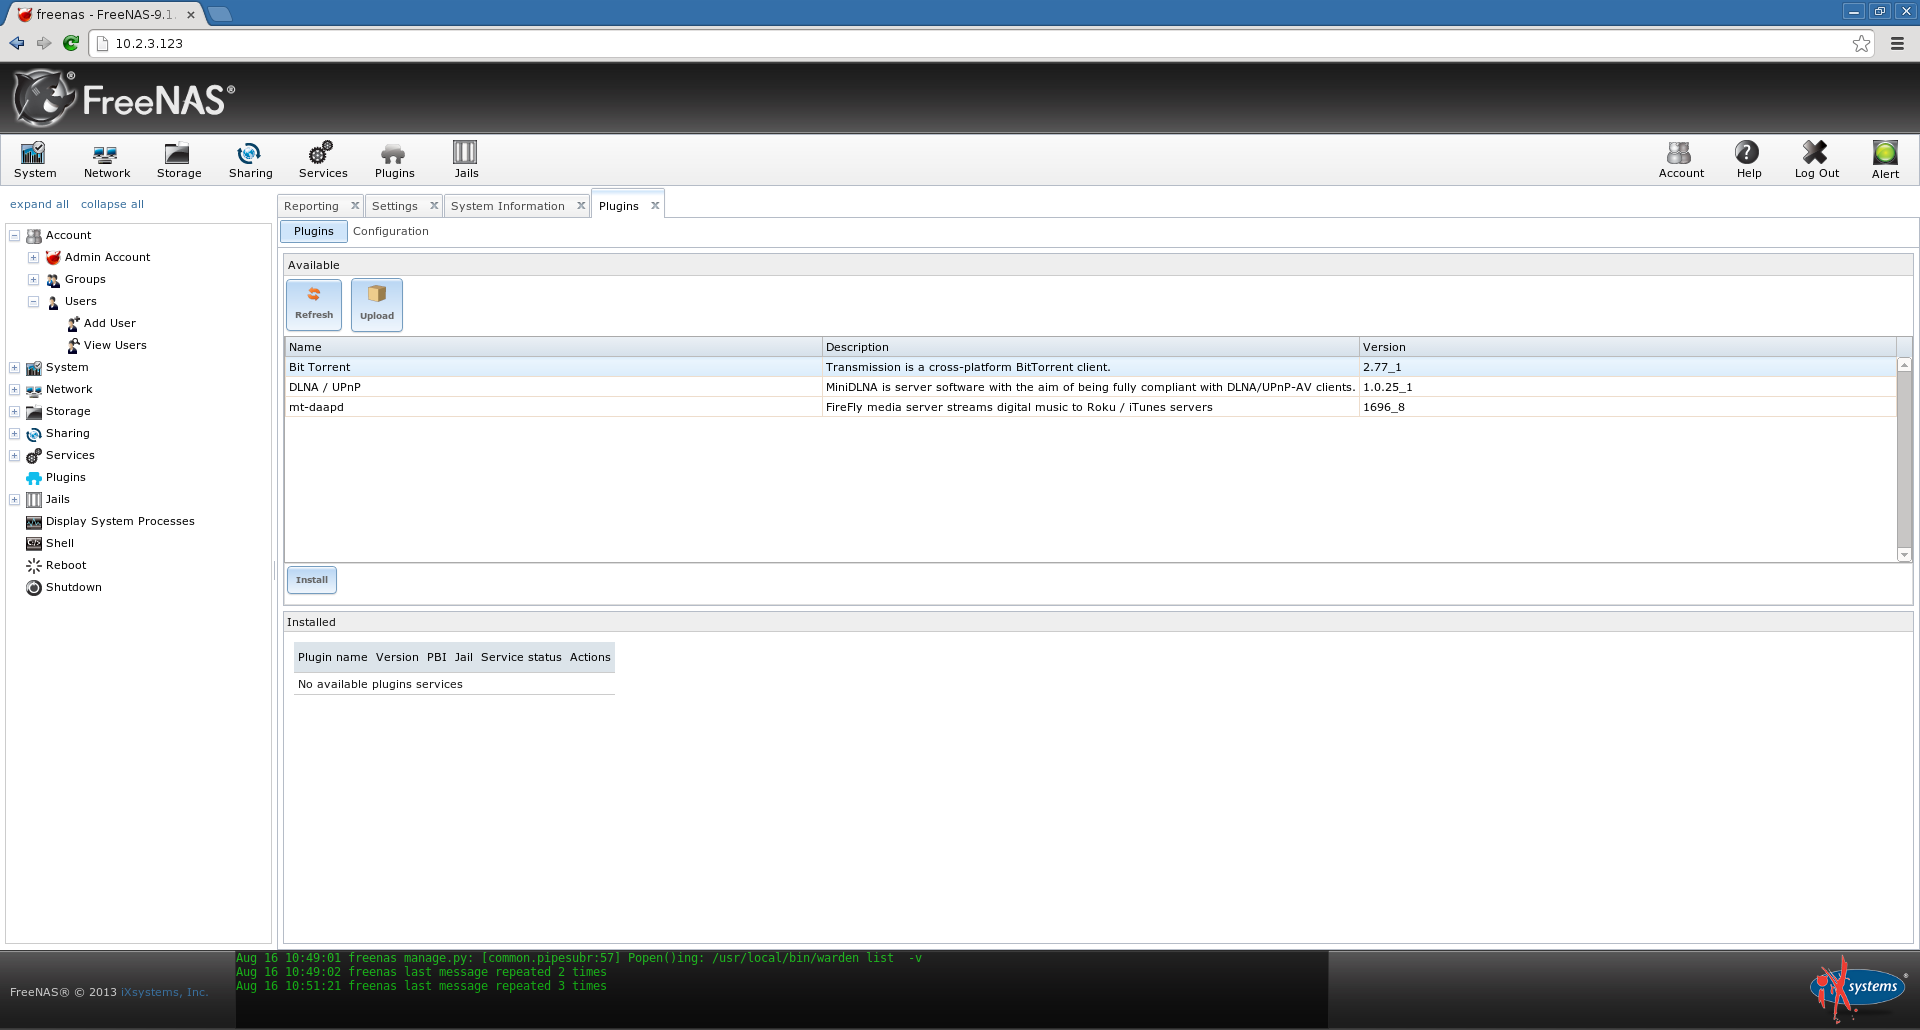This screenshot has width=1920, height=1030.
Task: Collapse the Account tree node
Action: (15, 235)
